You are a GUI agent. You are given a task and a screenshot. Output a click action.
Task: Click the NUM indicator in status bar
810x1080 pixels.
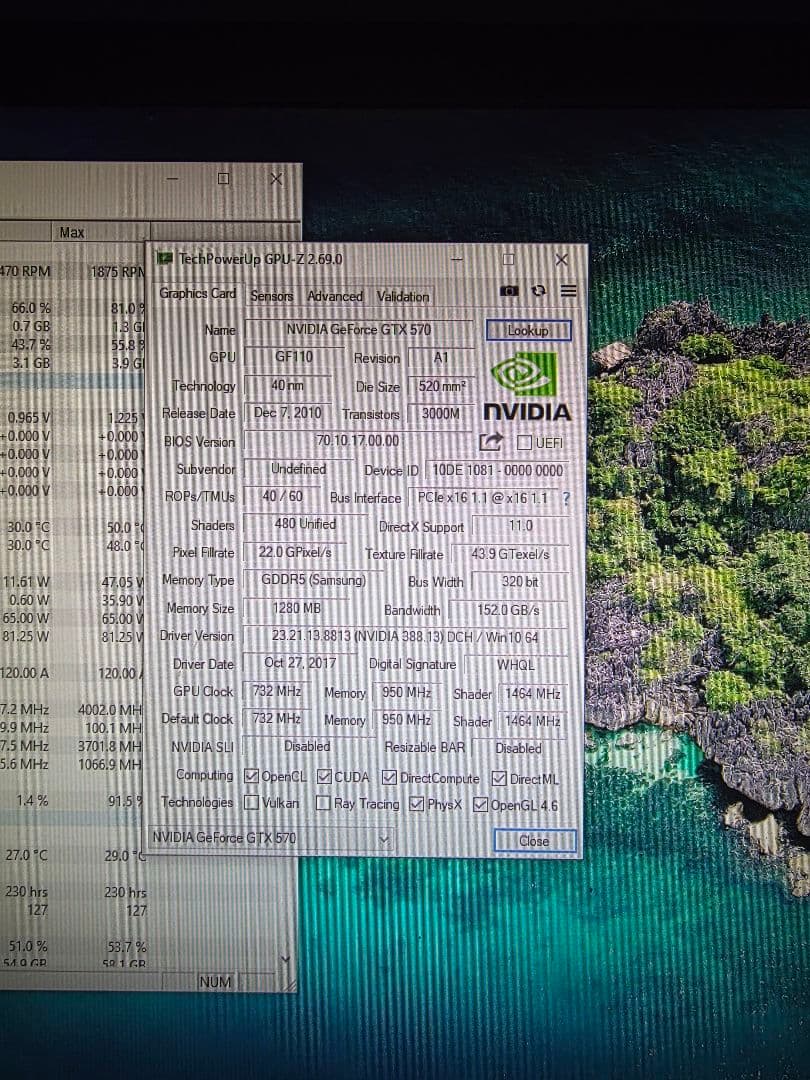pyautogui.click(x=215, y=982)
